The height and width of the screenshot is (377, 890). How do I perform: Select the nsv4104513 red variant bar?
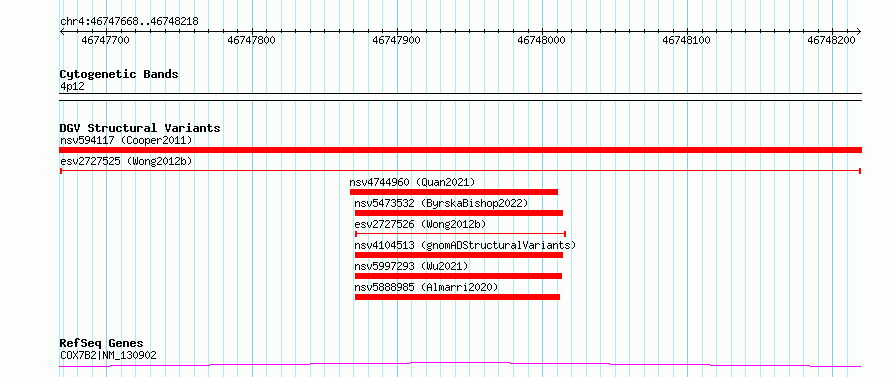(x=459, y=255)
